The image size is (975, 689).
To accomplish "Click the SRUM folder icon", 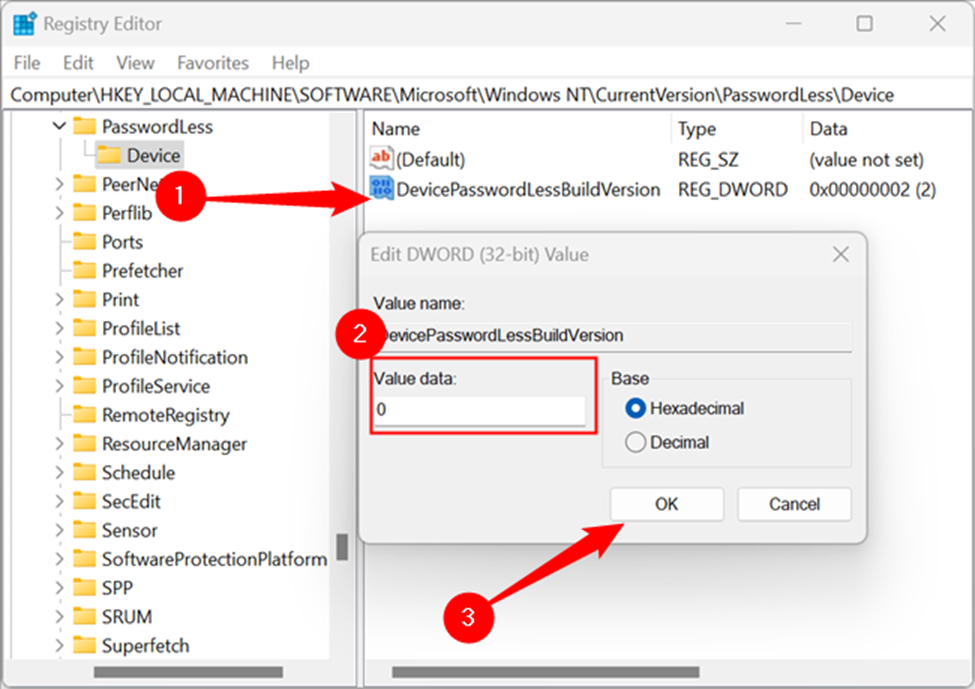I will 84,616.
